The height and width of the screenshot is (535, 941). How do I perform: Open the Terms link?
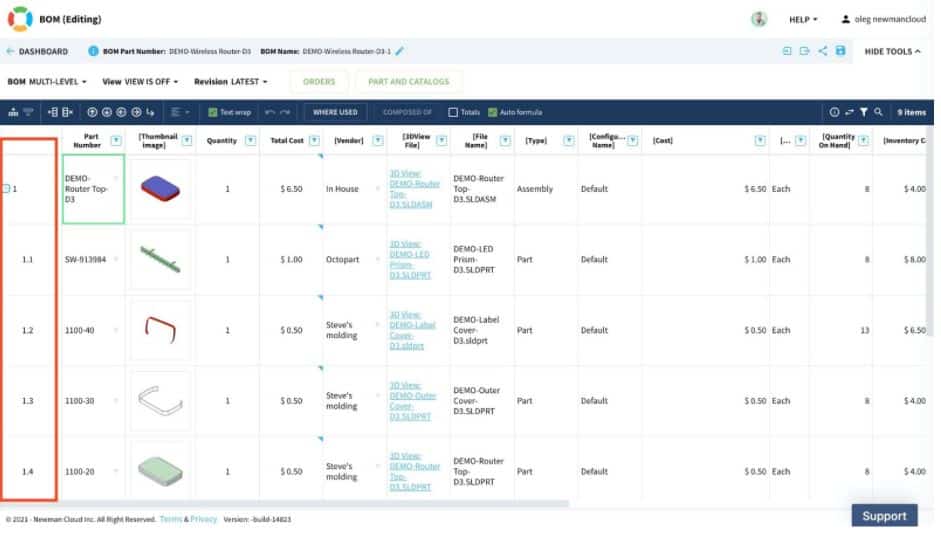pos(170,519)
